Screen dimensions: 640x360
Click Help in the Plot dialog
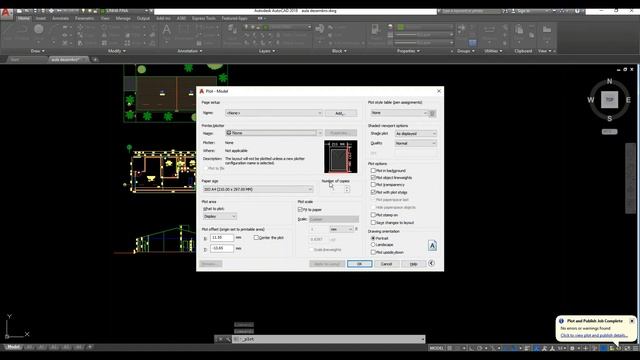(413, 264)
